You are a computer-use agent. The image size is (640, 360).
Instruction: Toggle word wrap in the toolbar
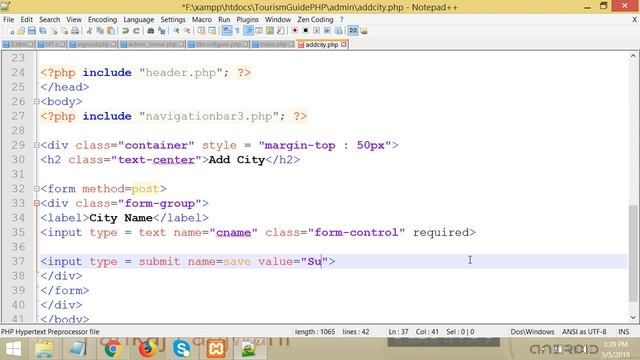tap(227, 31)
